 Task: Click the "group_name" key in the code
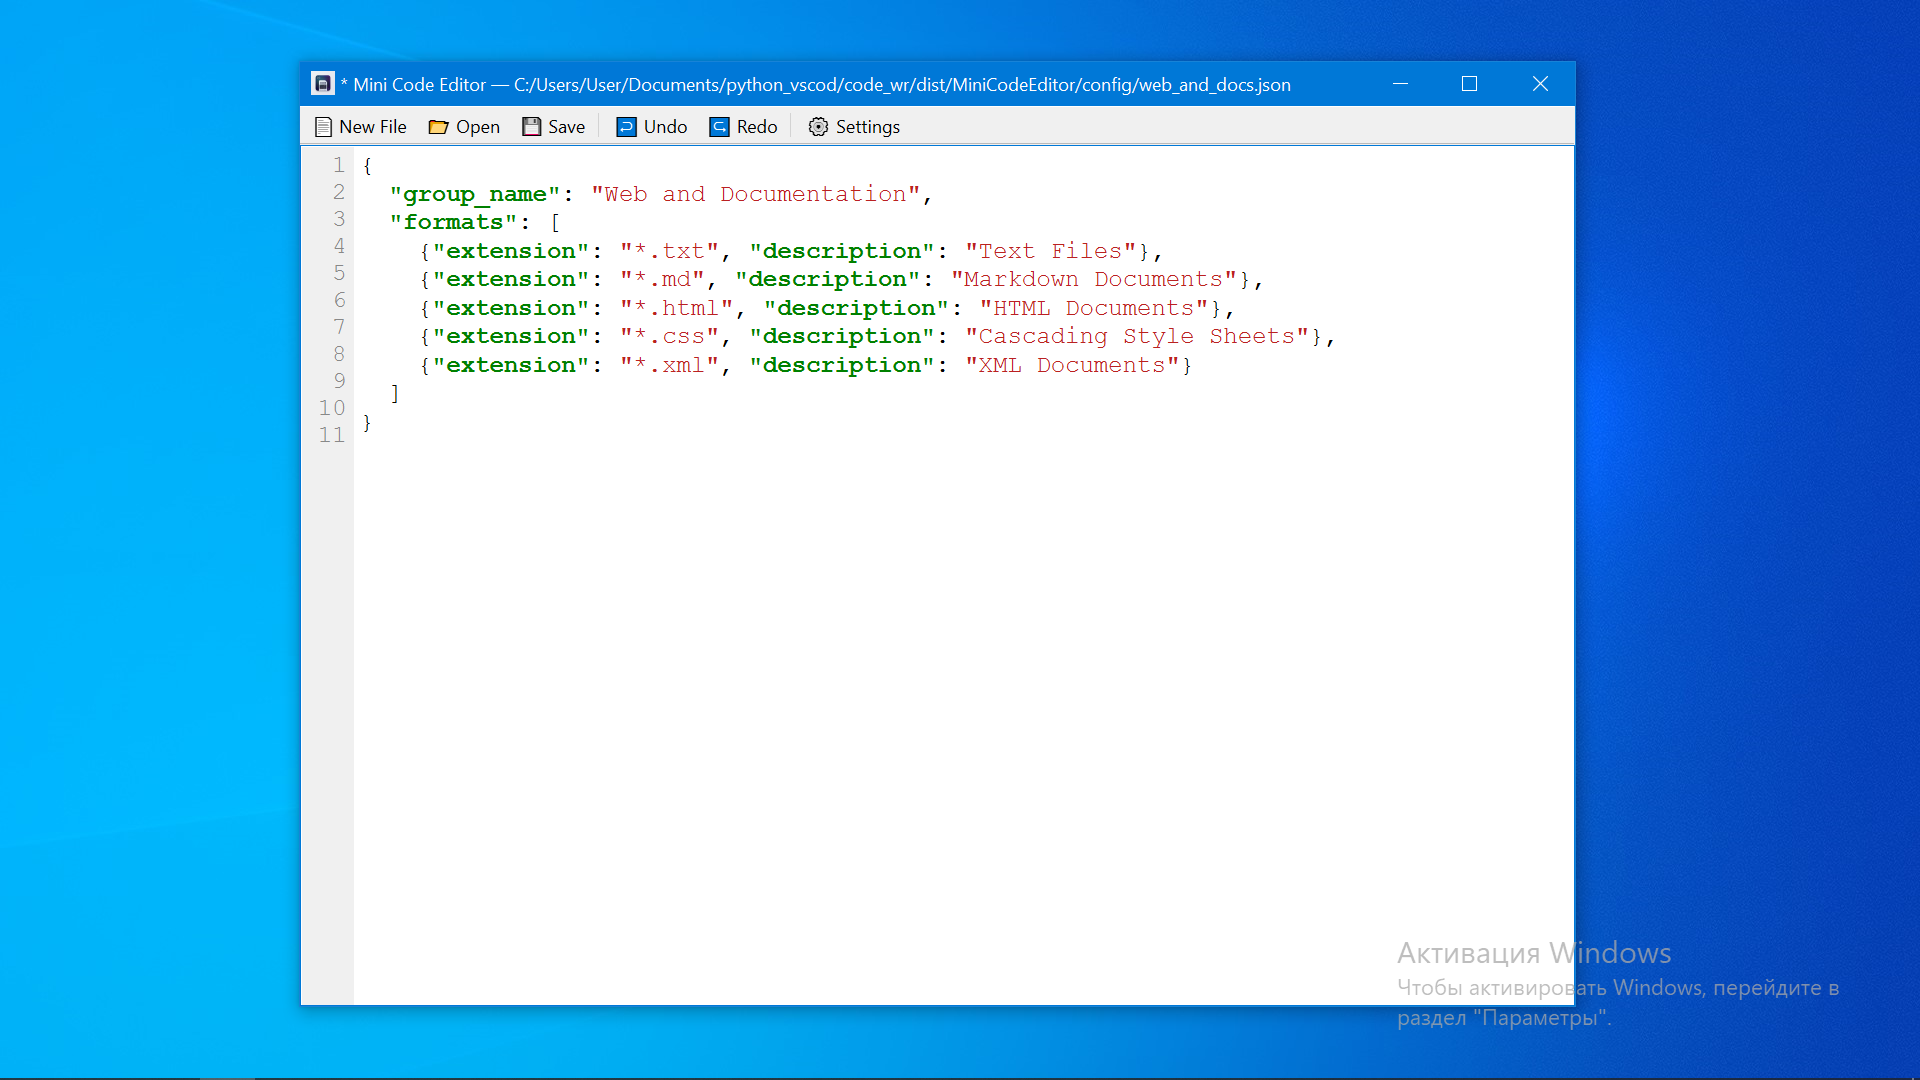pos(475,194)
